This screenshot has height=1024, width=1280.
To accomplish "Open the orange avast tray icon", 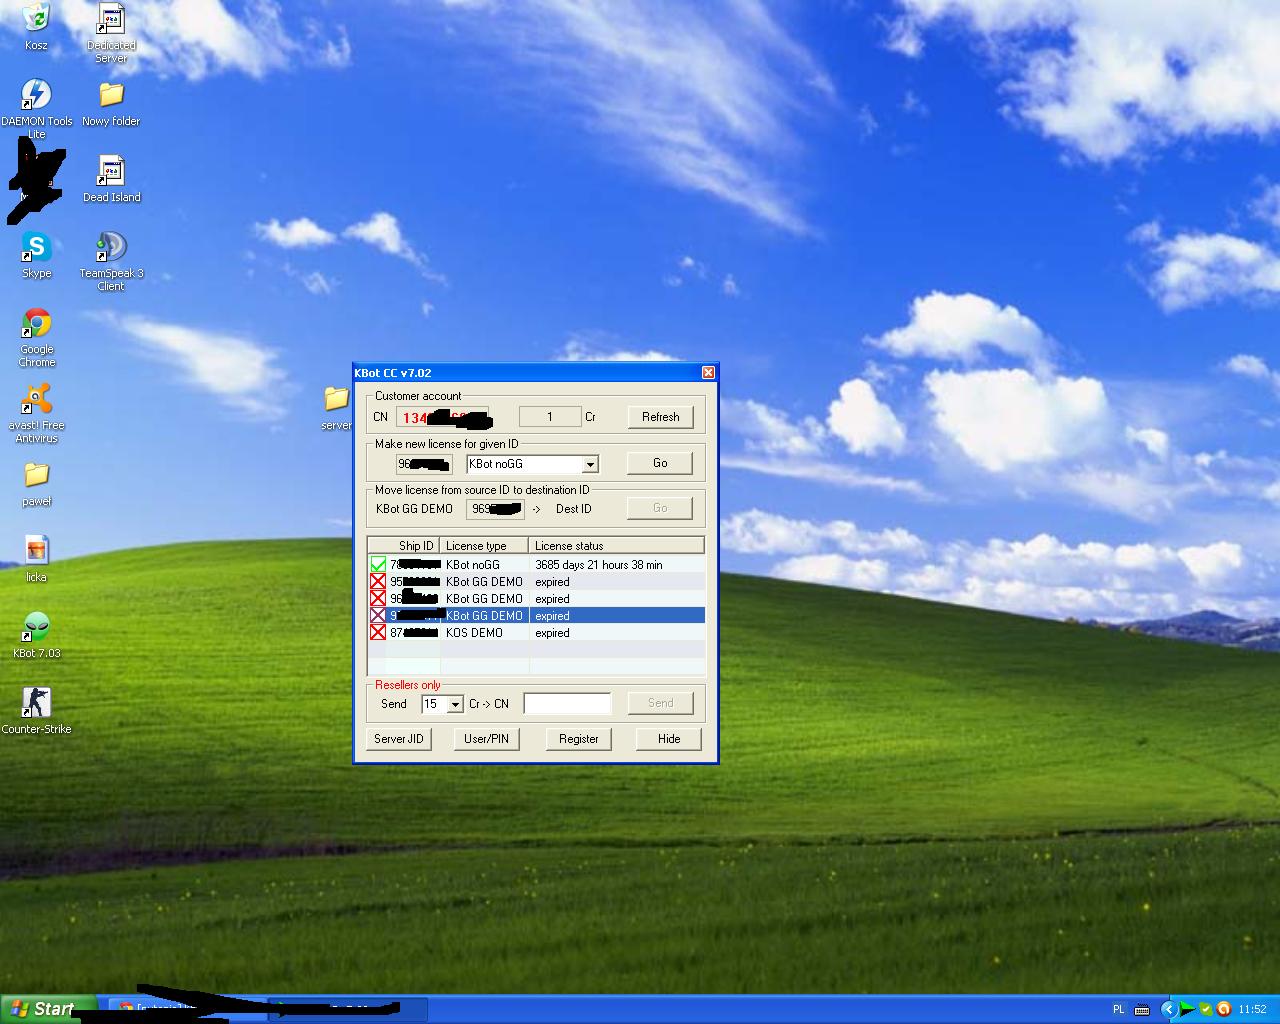I will pyautogui.click(x=1222, y=1009).
